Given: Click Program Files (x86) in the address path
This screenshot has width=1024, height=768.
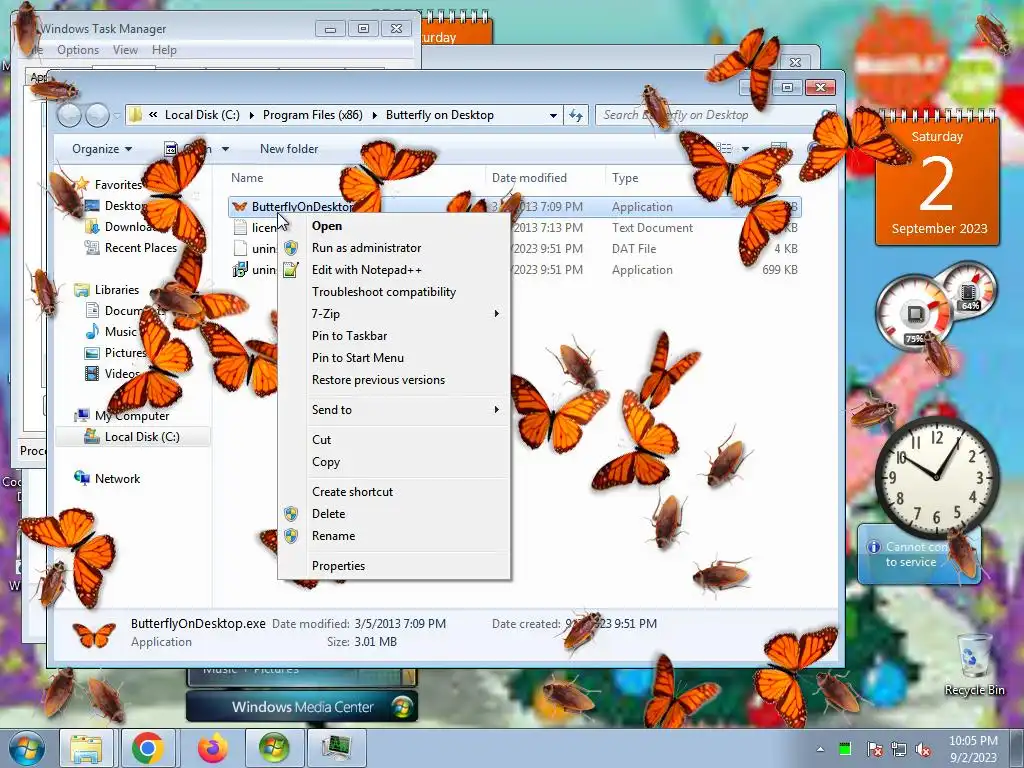Looking at the screenshot, I should [x=312, y=115].
